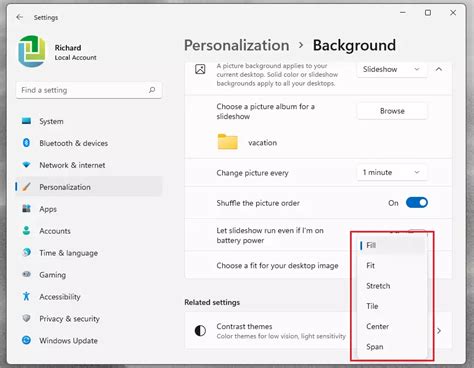Open Contrast themes chevron arrow
The height and width of the screenshot is (368, 474).
click(x=439, y=331)
